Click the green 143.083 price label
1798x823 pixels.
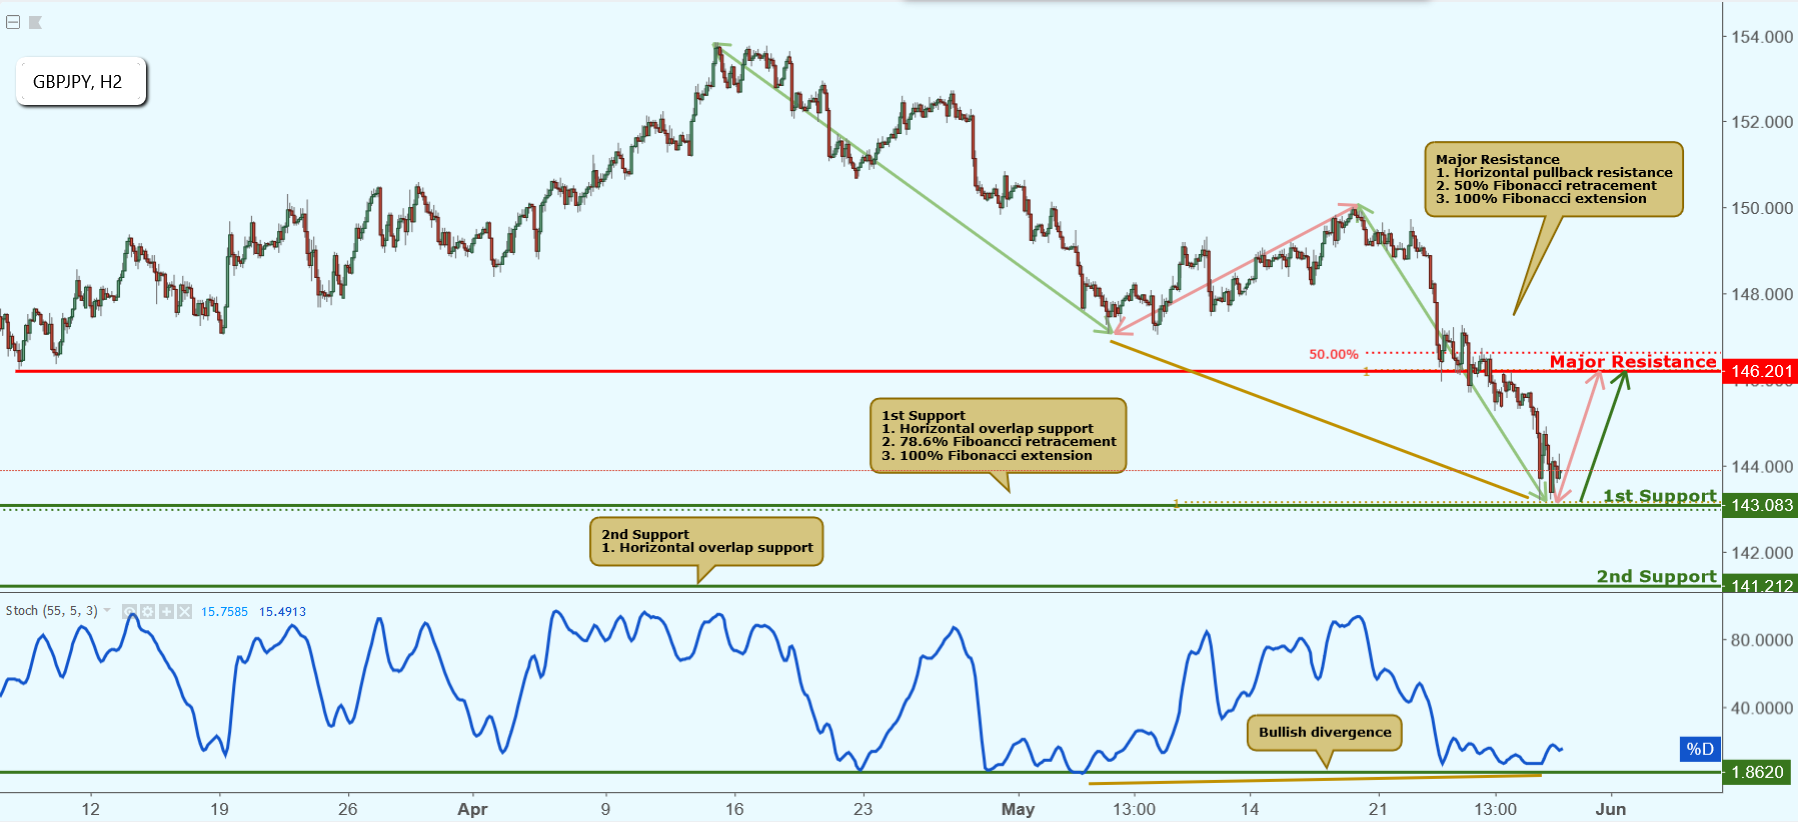1759,505
